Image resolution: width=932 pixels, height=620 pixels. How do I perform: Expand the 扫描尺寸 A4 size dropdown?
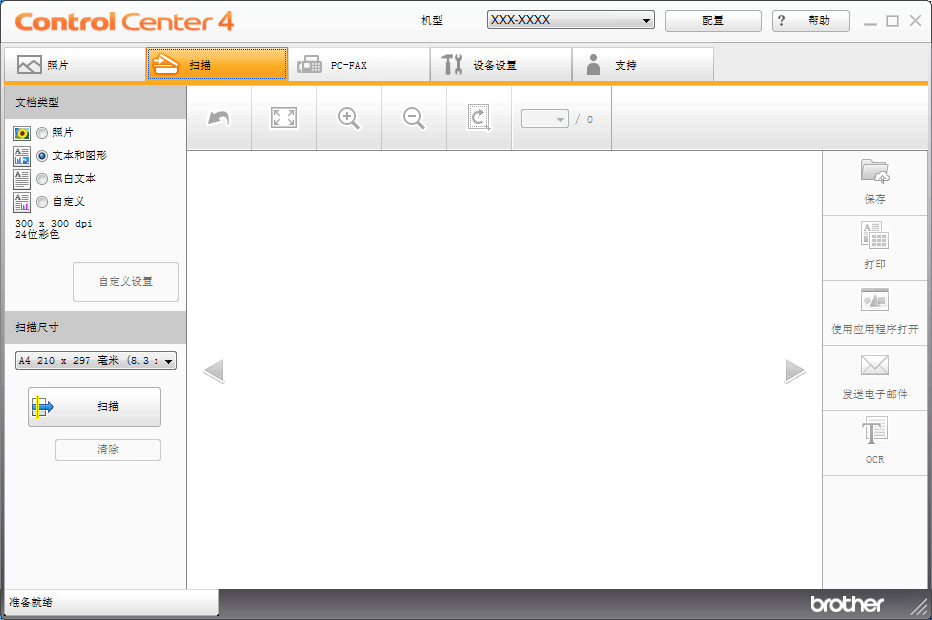[x=96, y=360]
